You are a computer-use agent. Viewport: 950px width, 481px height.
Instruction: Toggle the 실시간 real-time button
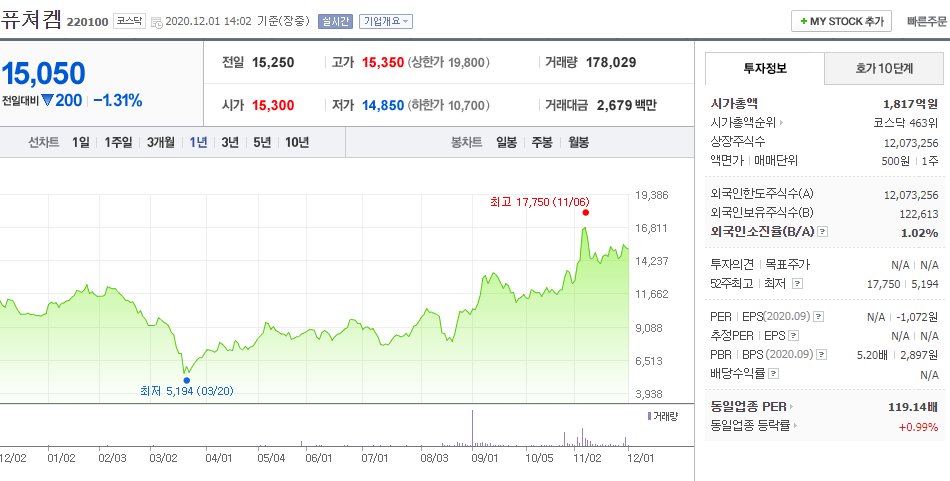(x=335, y=21)
